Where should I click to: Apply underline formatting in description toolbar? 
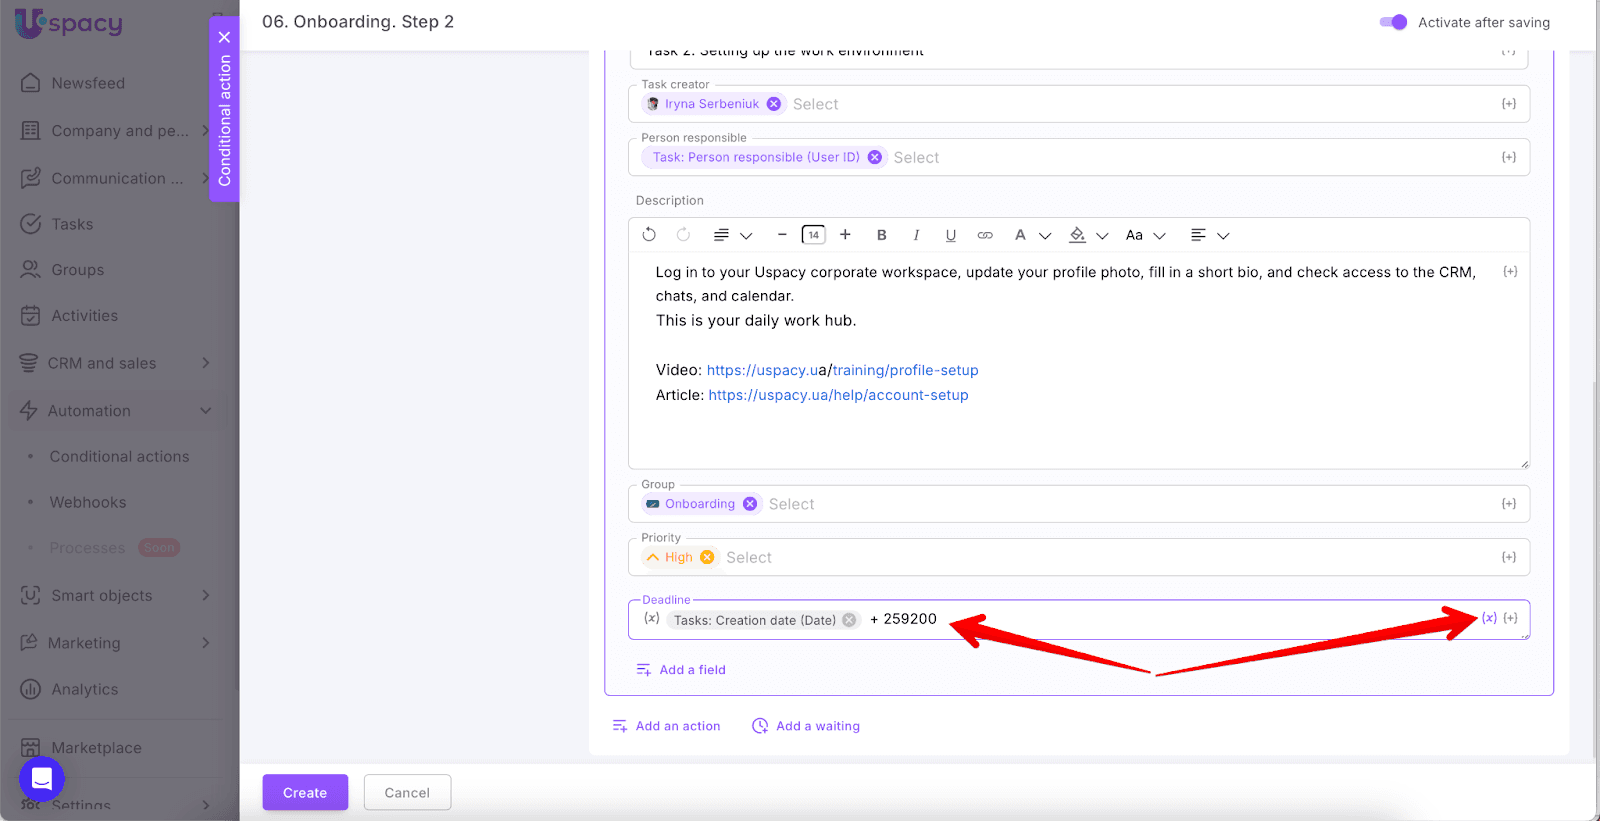click(x=950, y=235)
